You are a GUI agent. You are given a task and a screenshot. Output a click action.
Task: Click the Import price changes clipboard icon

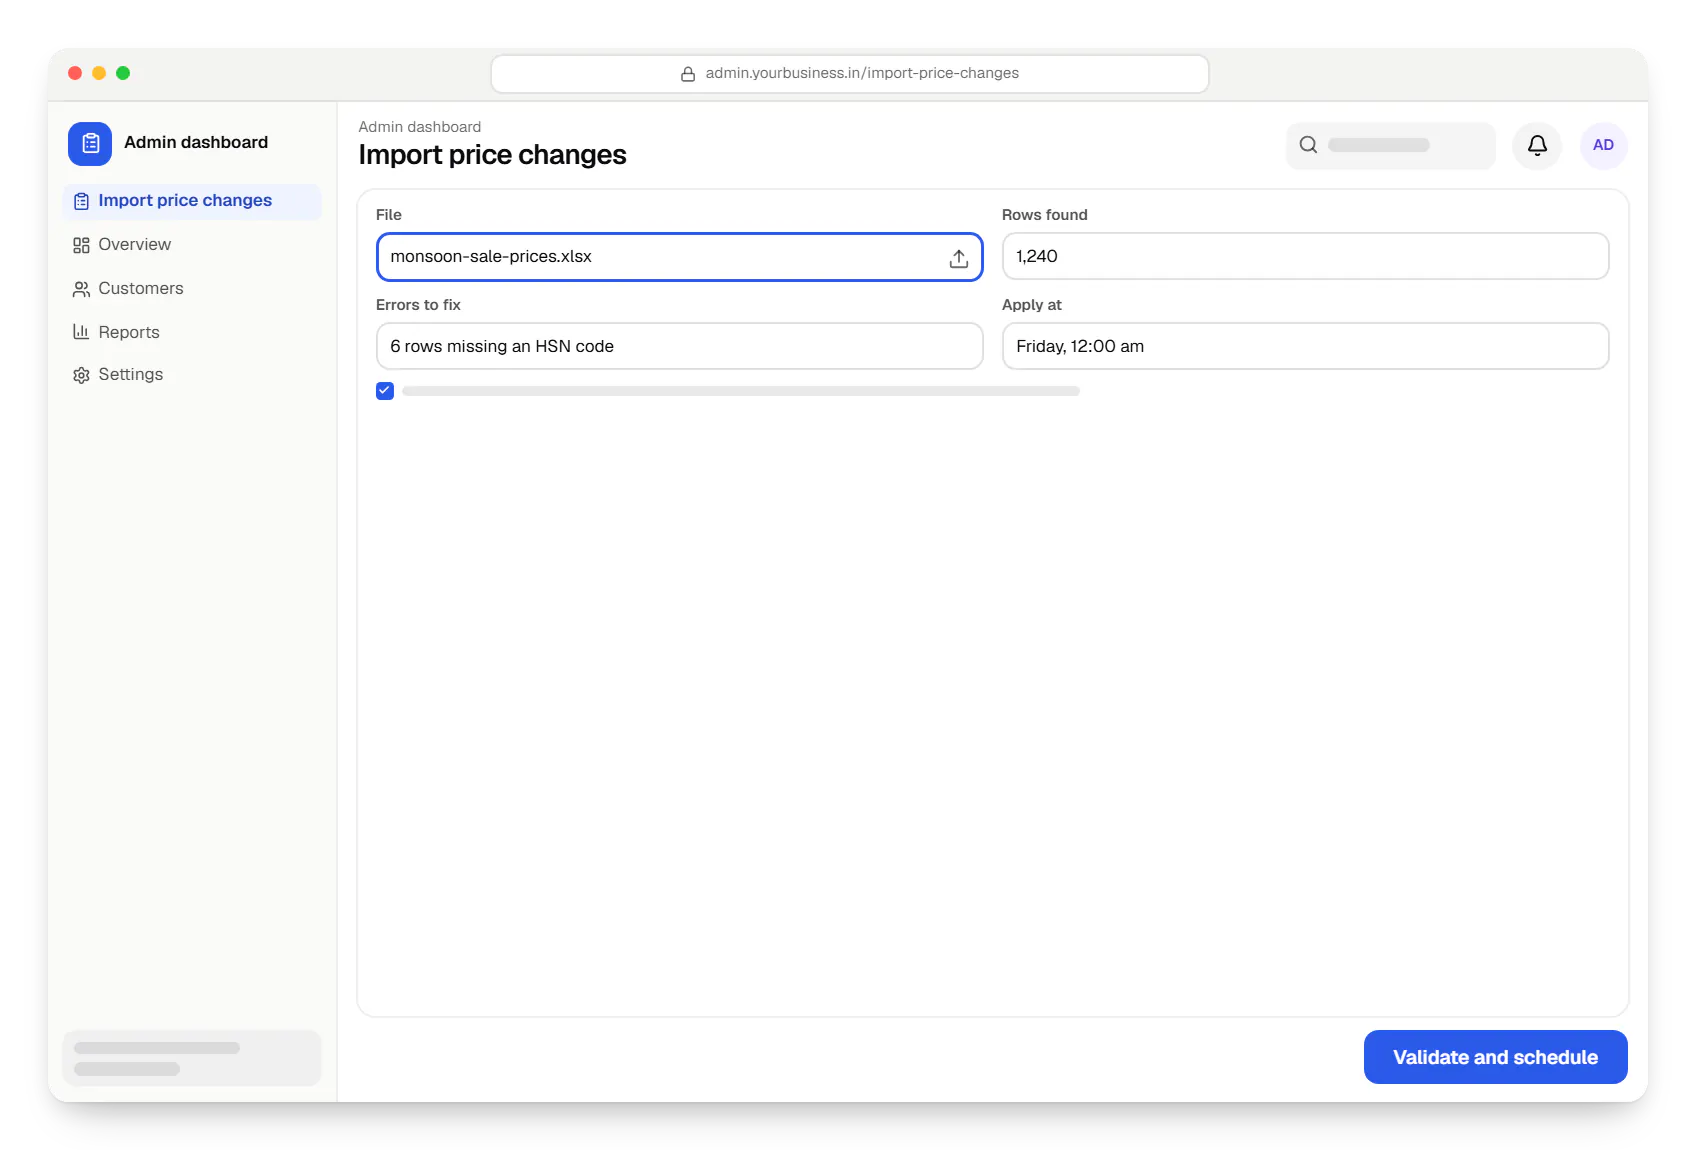click(x=81, y=201)
